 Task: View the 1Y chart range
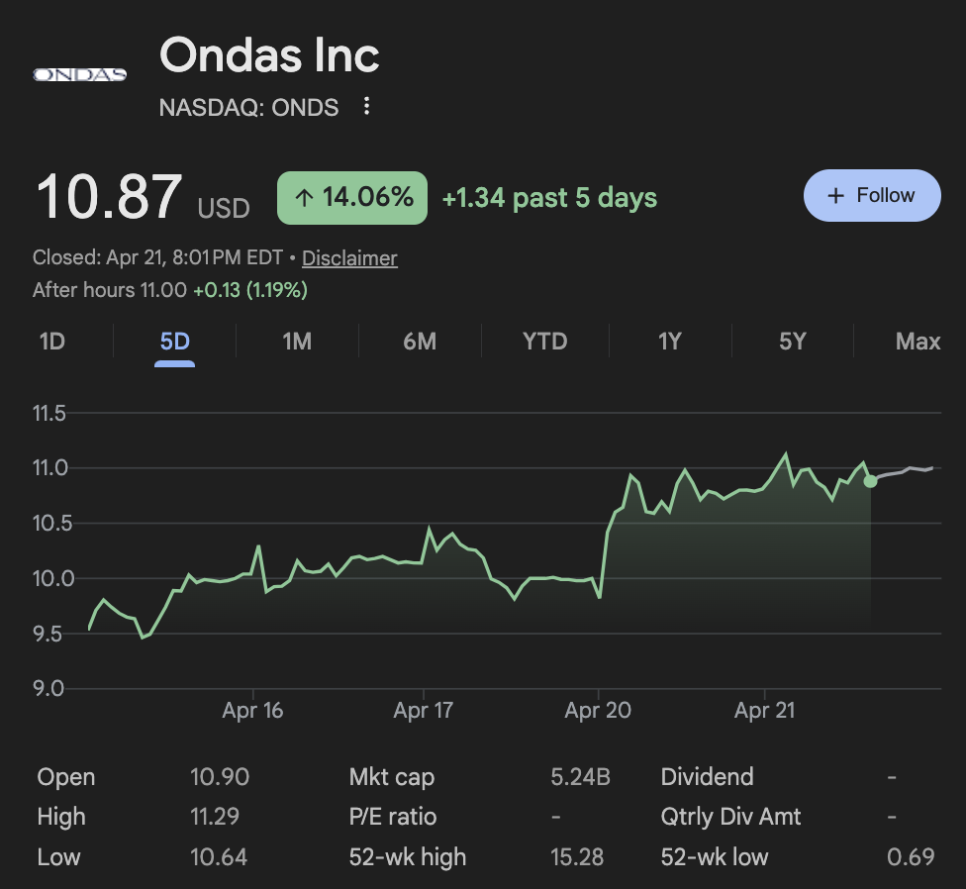[669, 342]
